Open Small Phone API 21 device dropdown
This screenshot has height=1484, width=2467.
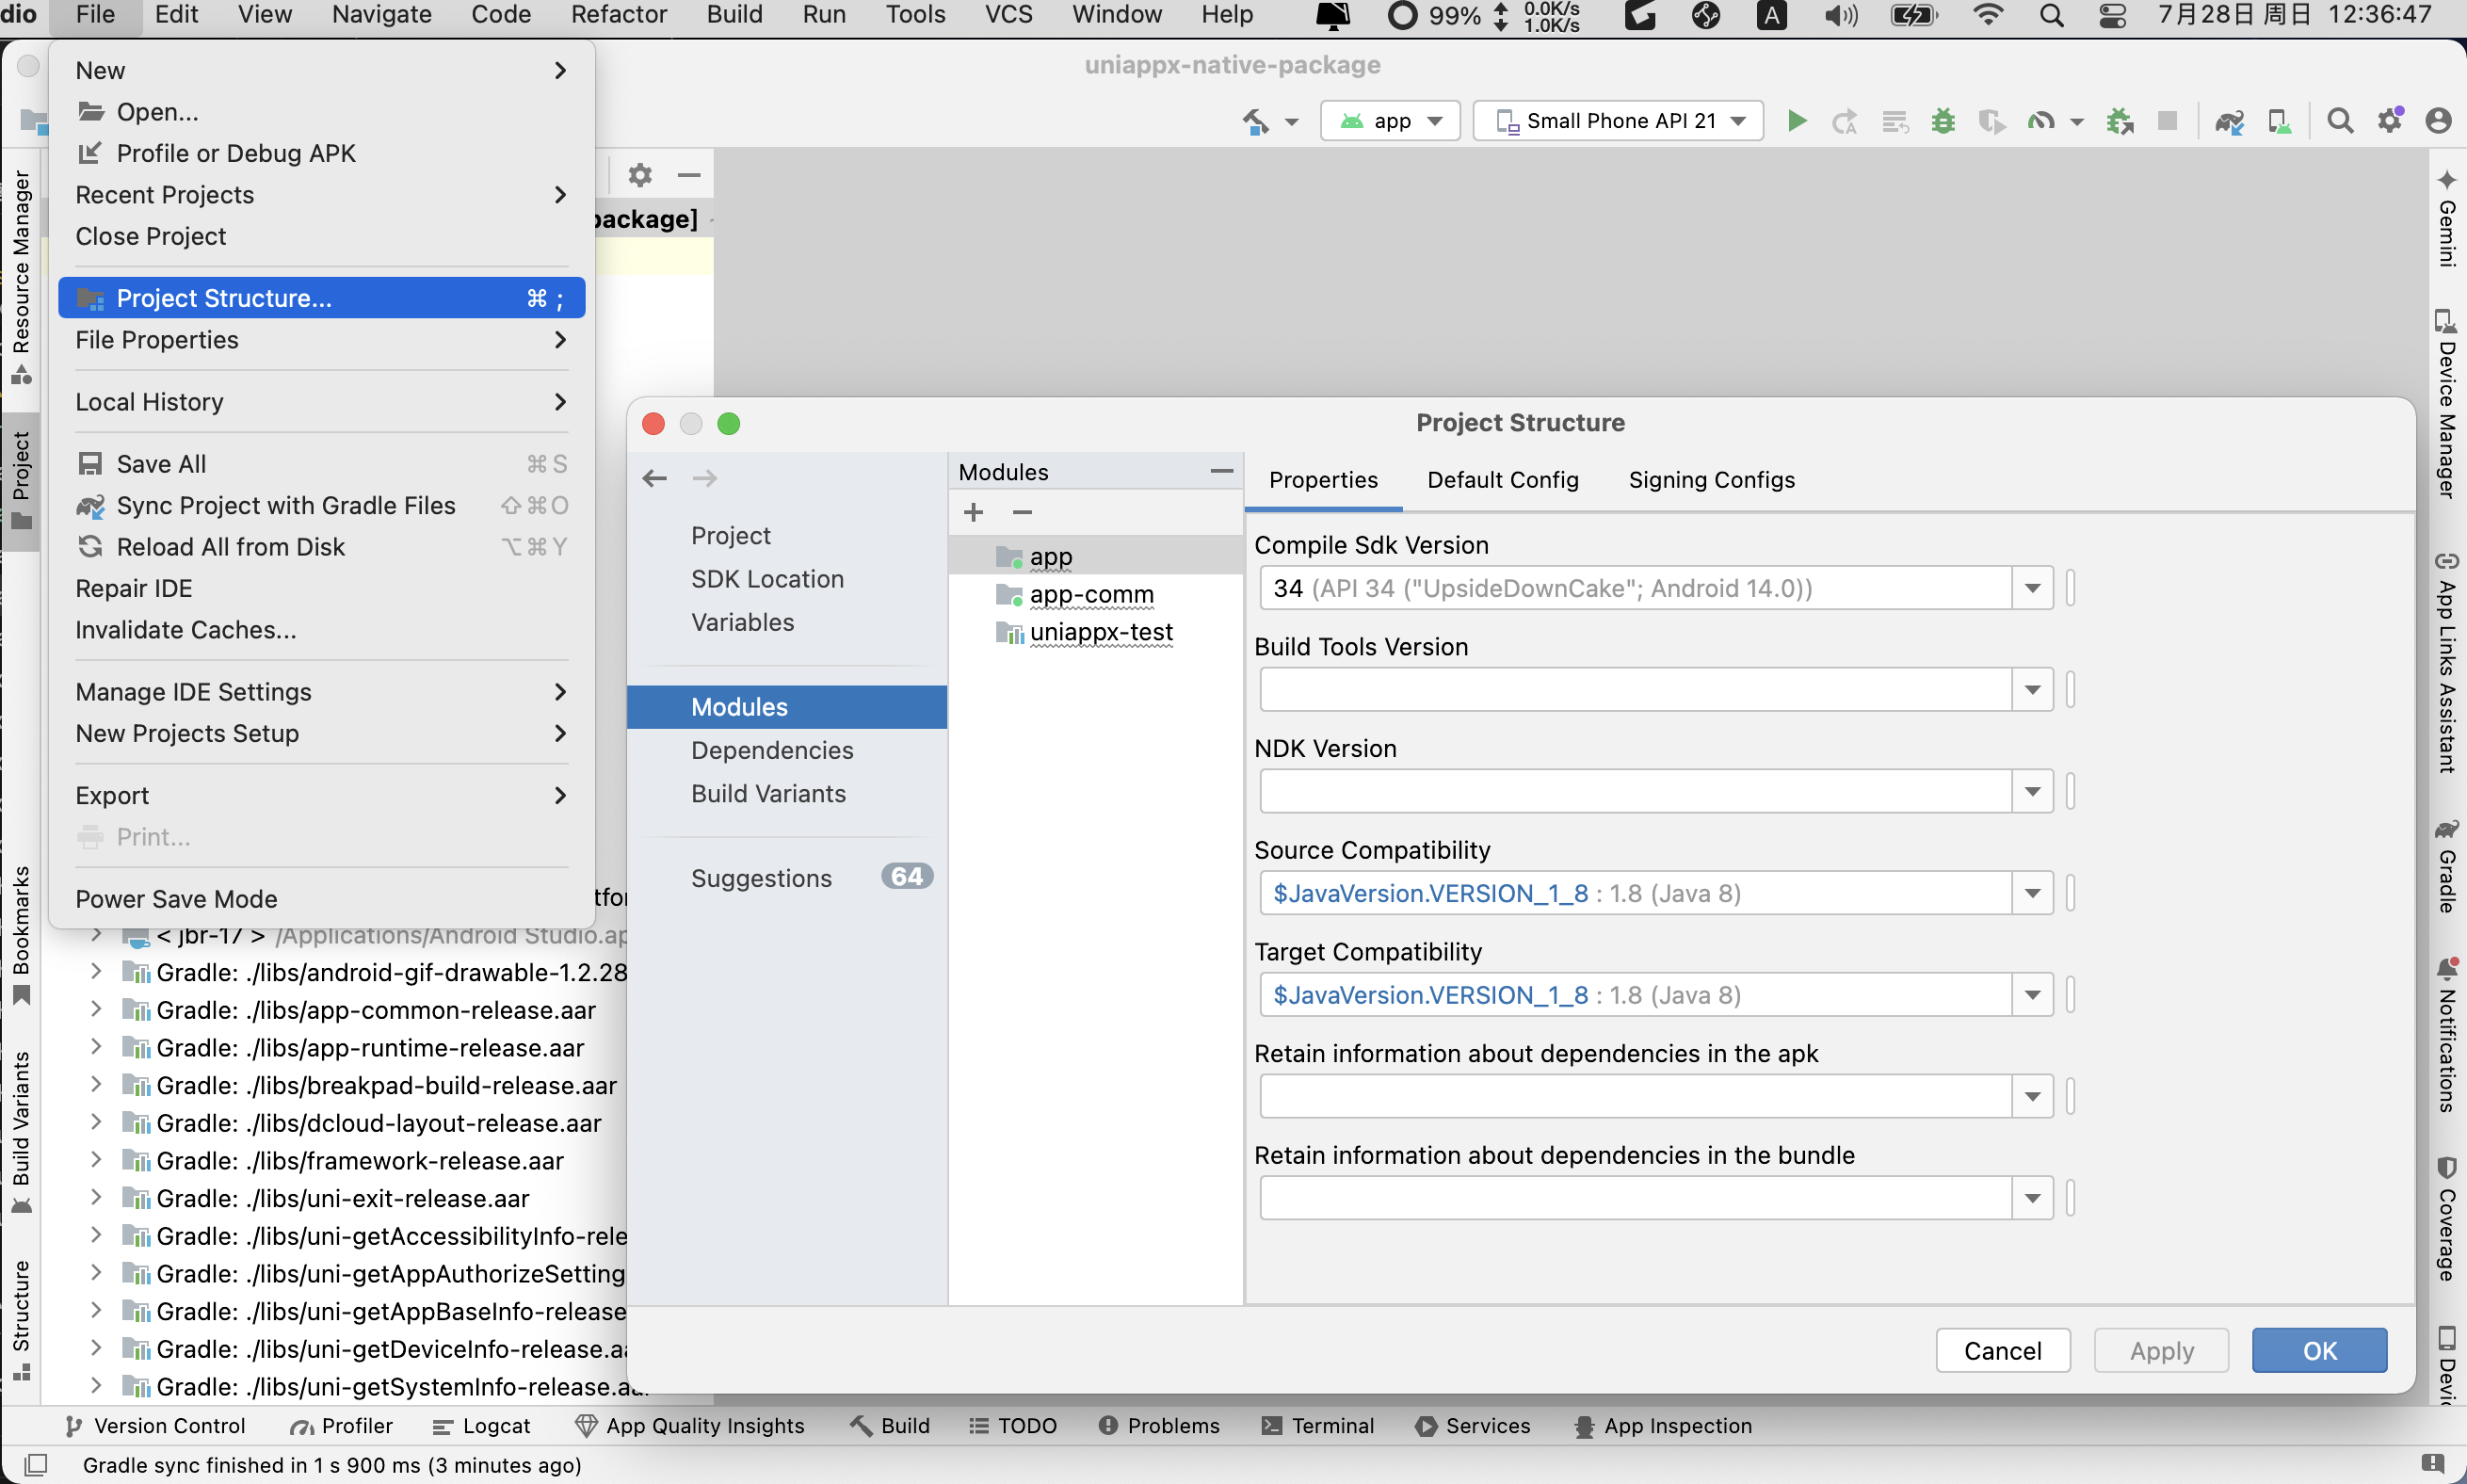(1618, 121)
